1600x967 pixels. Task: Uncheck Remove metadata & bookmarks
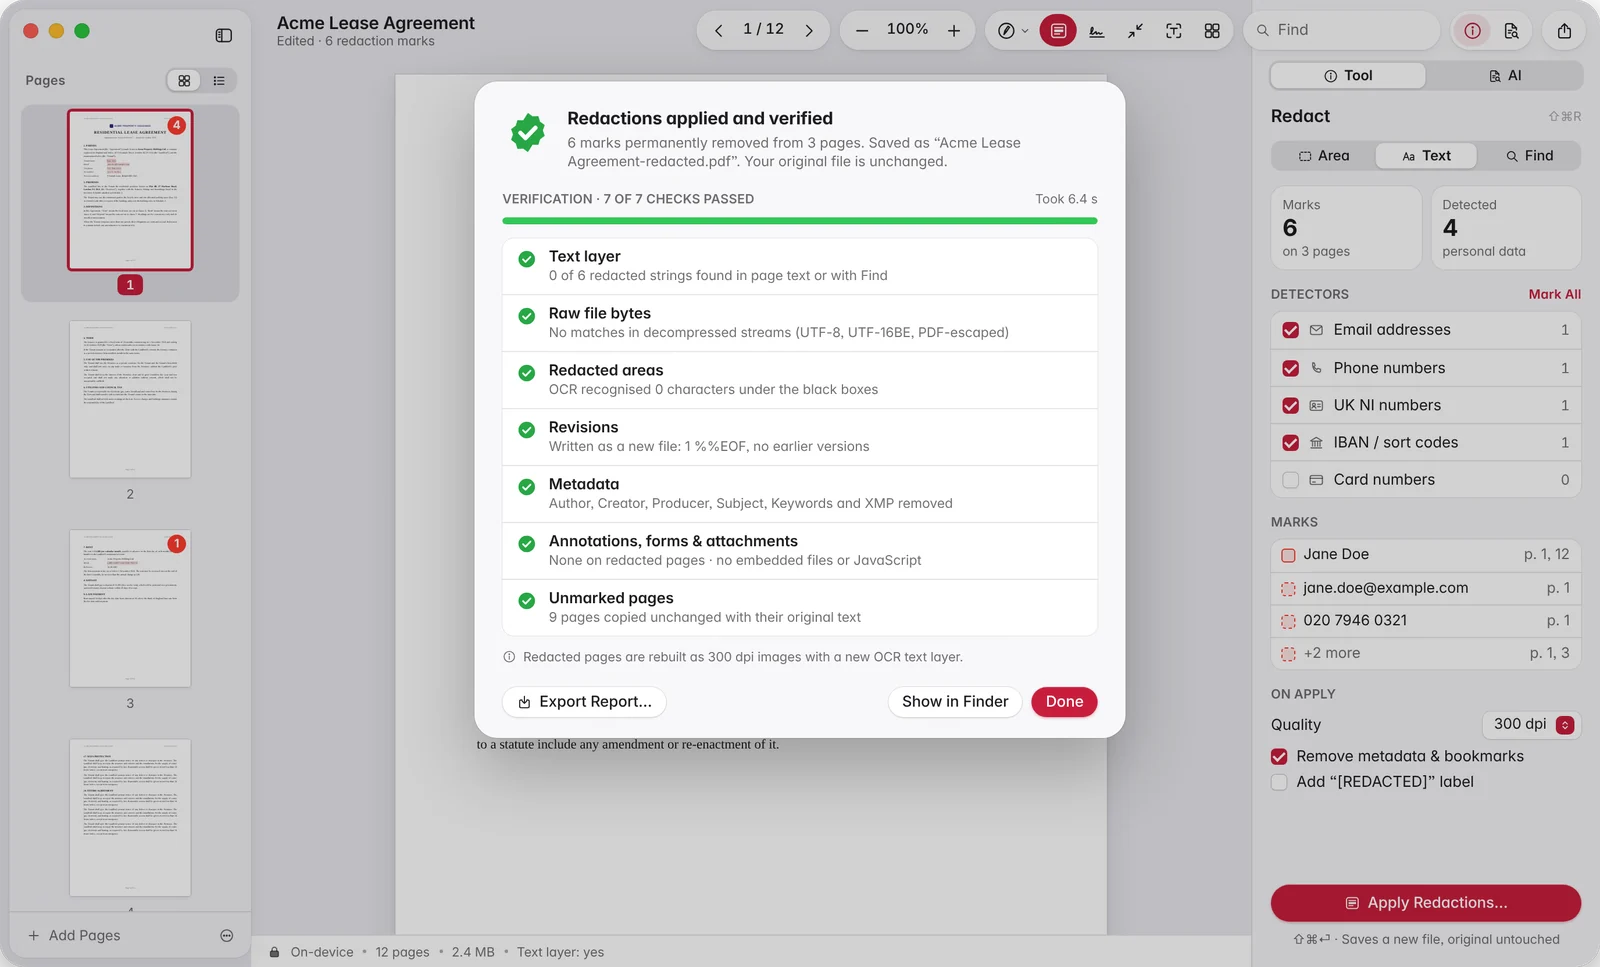coord(1279,756)
